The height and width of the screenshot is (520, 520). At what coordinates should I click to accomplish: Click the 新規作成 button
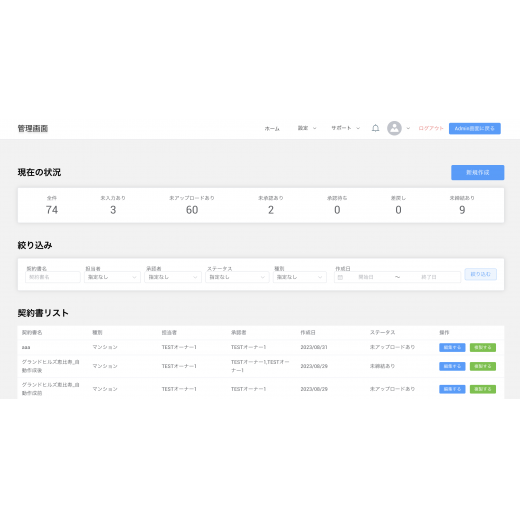(478, 173)
